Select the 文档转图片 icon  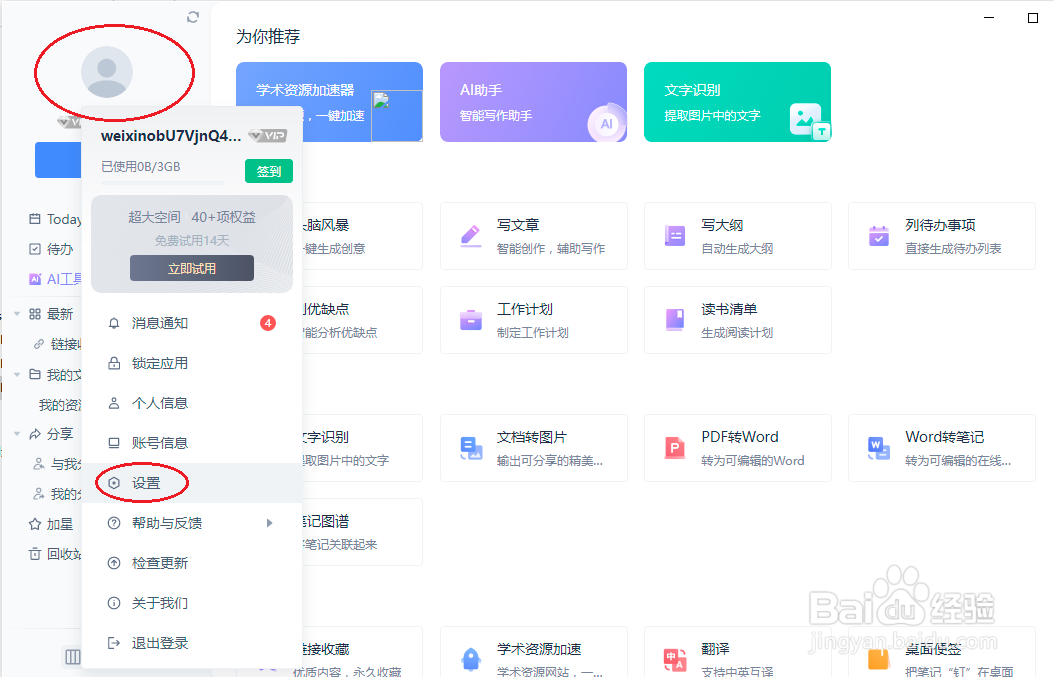pos(470,448)
